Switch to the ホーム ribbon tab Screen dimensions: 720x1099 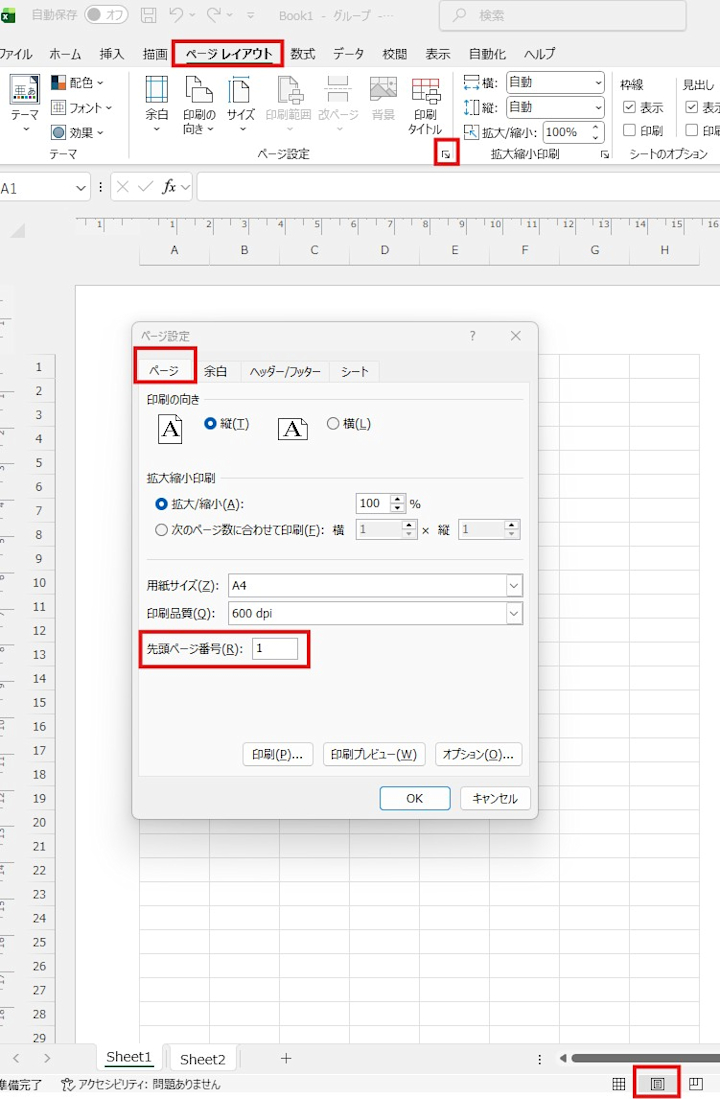click(x=65, y=54)
